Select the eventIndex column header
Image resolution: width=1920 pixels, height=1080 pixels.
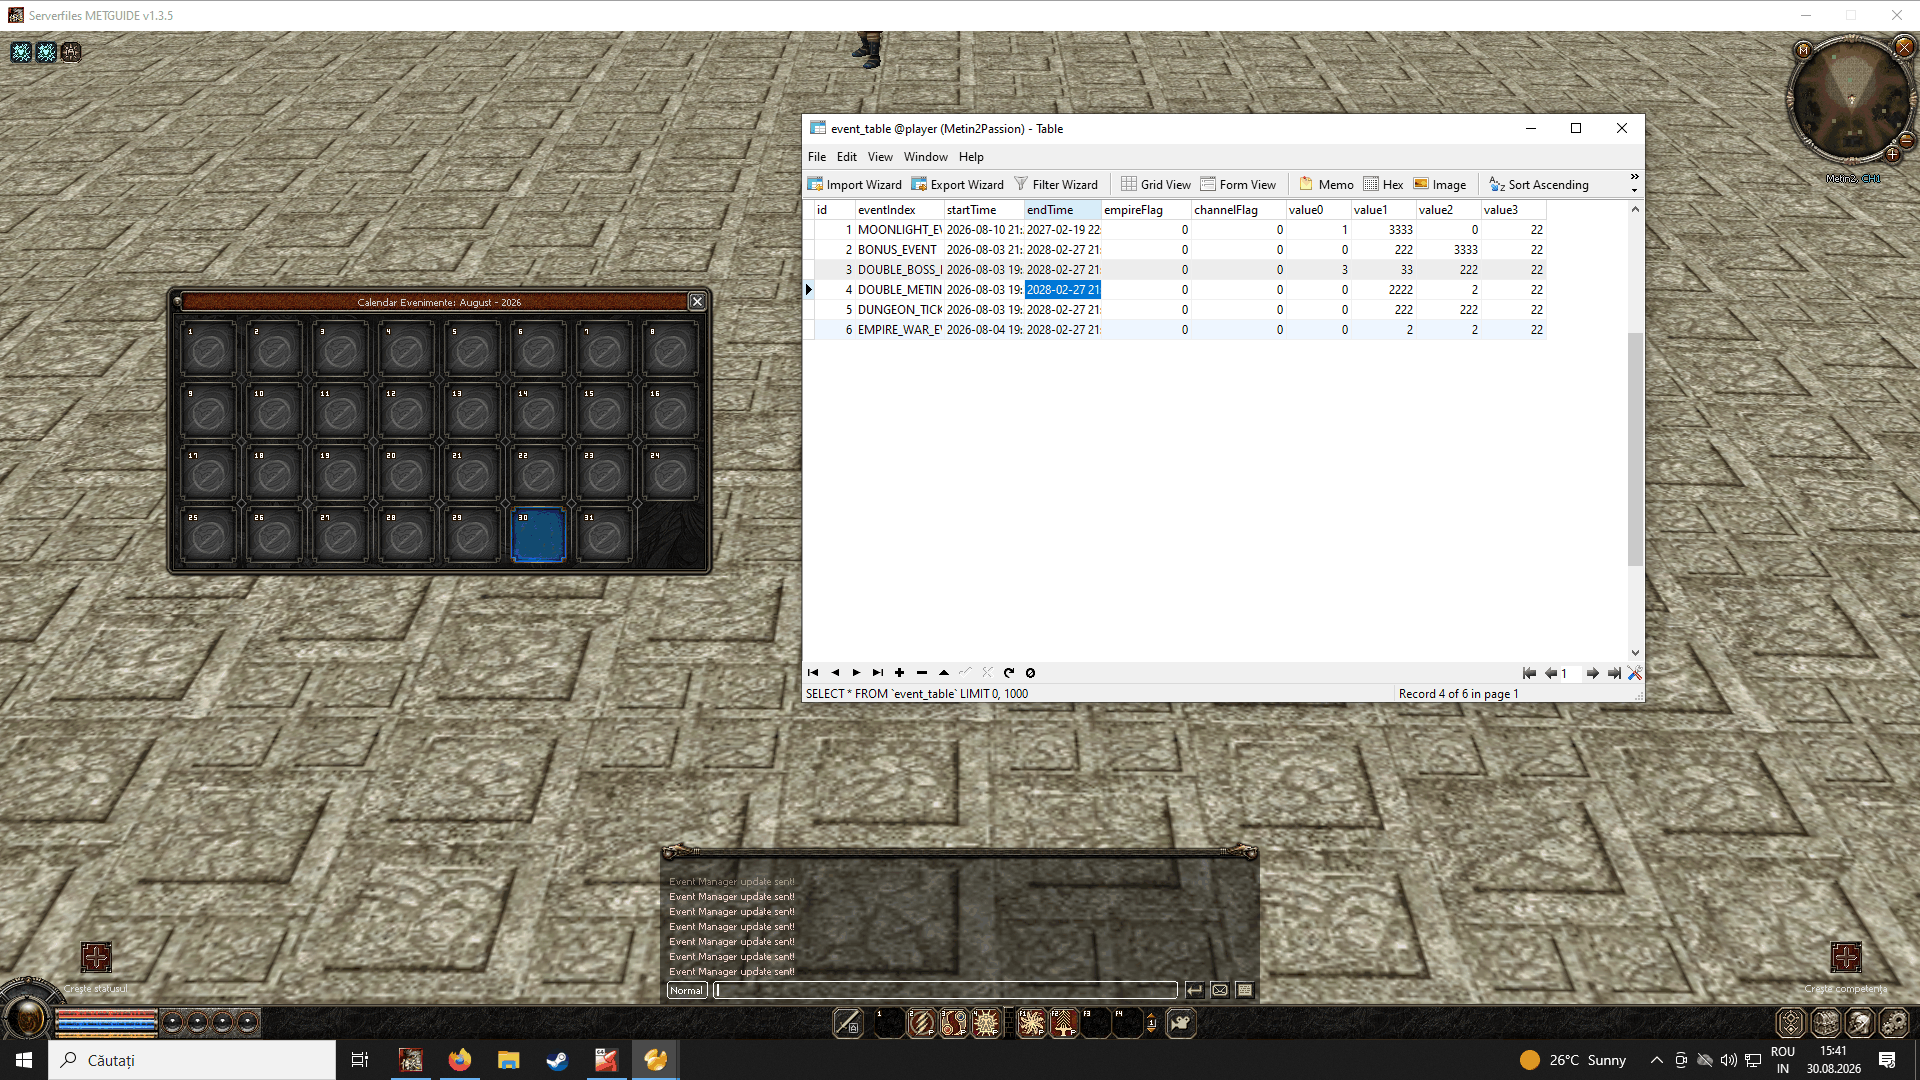(x=899, y=210)
